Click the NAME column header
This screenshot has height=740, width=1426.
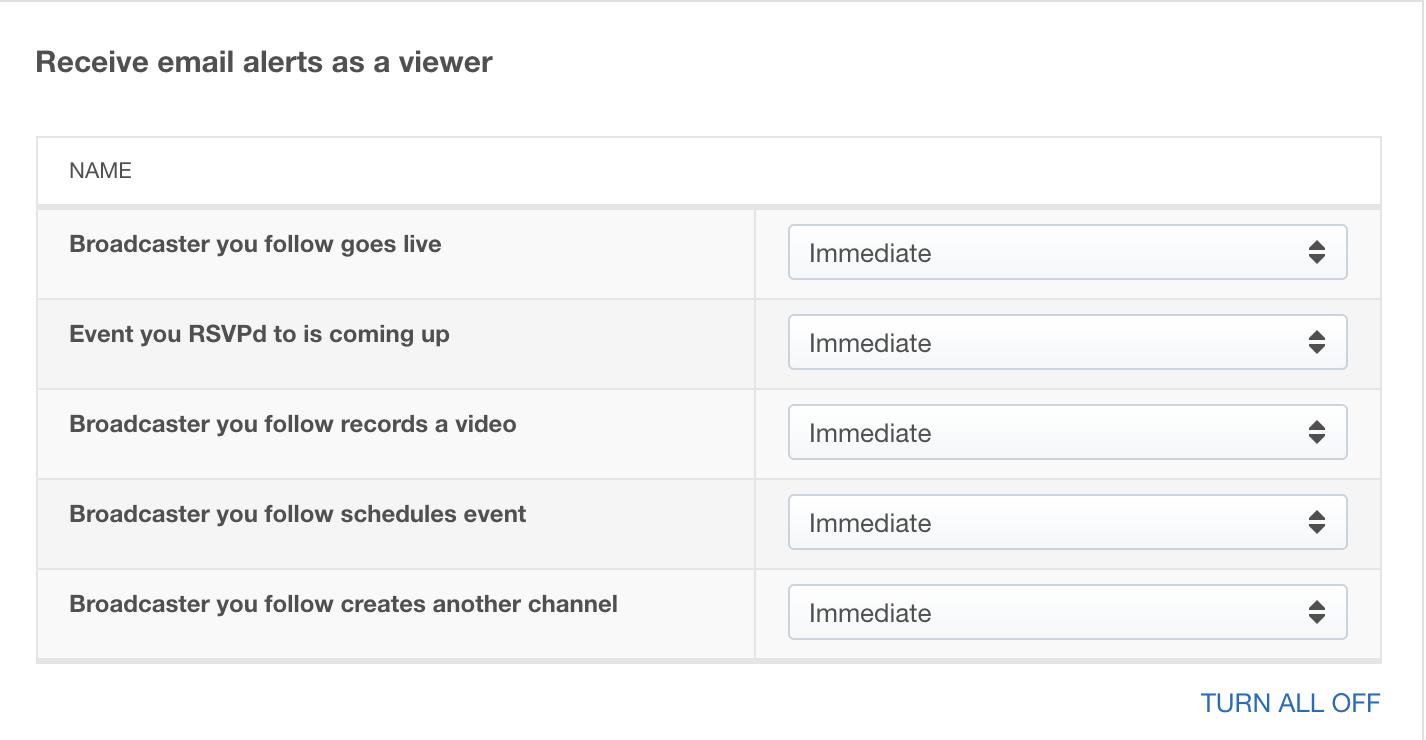(100, 171)
